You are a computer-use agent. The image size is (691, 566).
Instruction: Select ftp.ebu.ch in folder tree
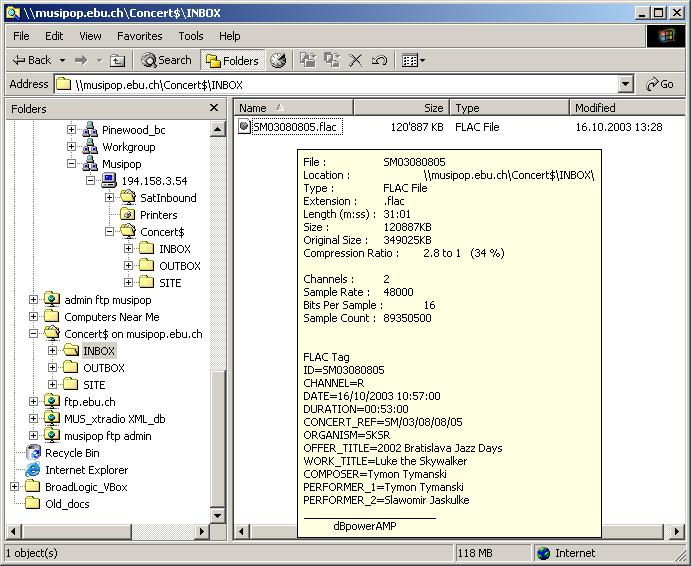pos(89,402)
